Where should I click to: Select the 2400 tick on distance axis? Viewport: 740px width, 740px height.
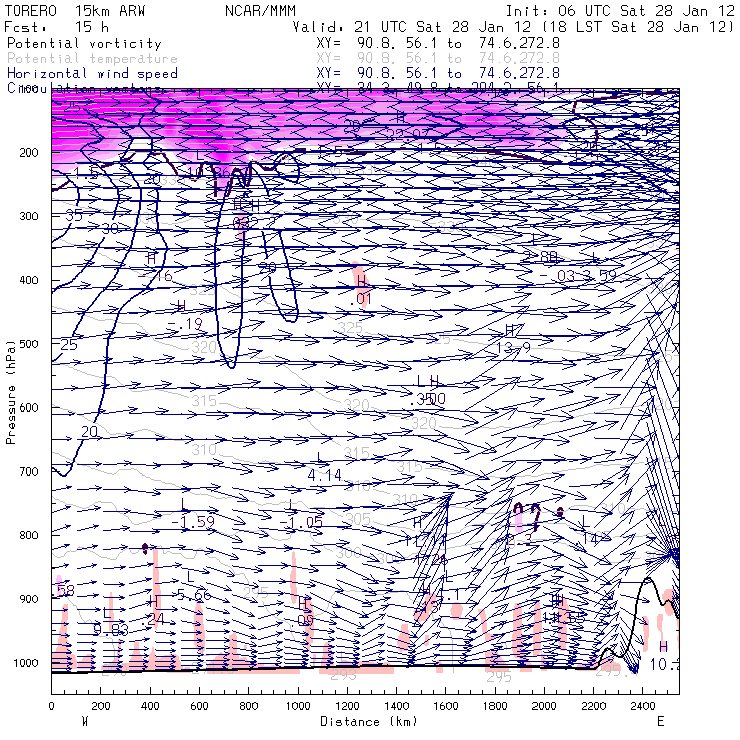pyautogui.click(x=643, y=706)
